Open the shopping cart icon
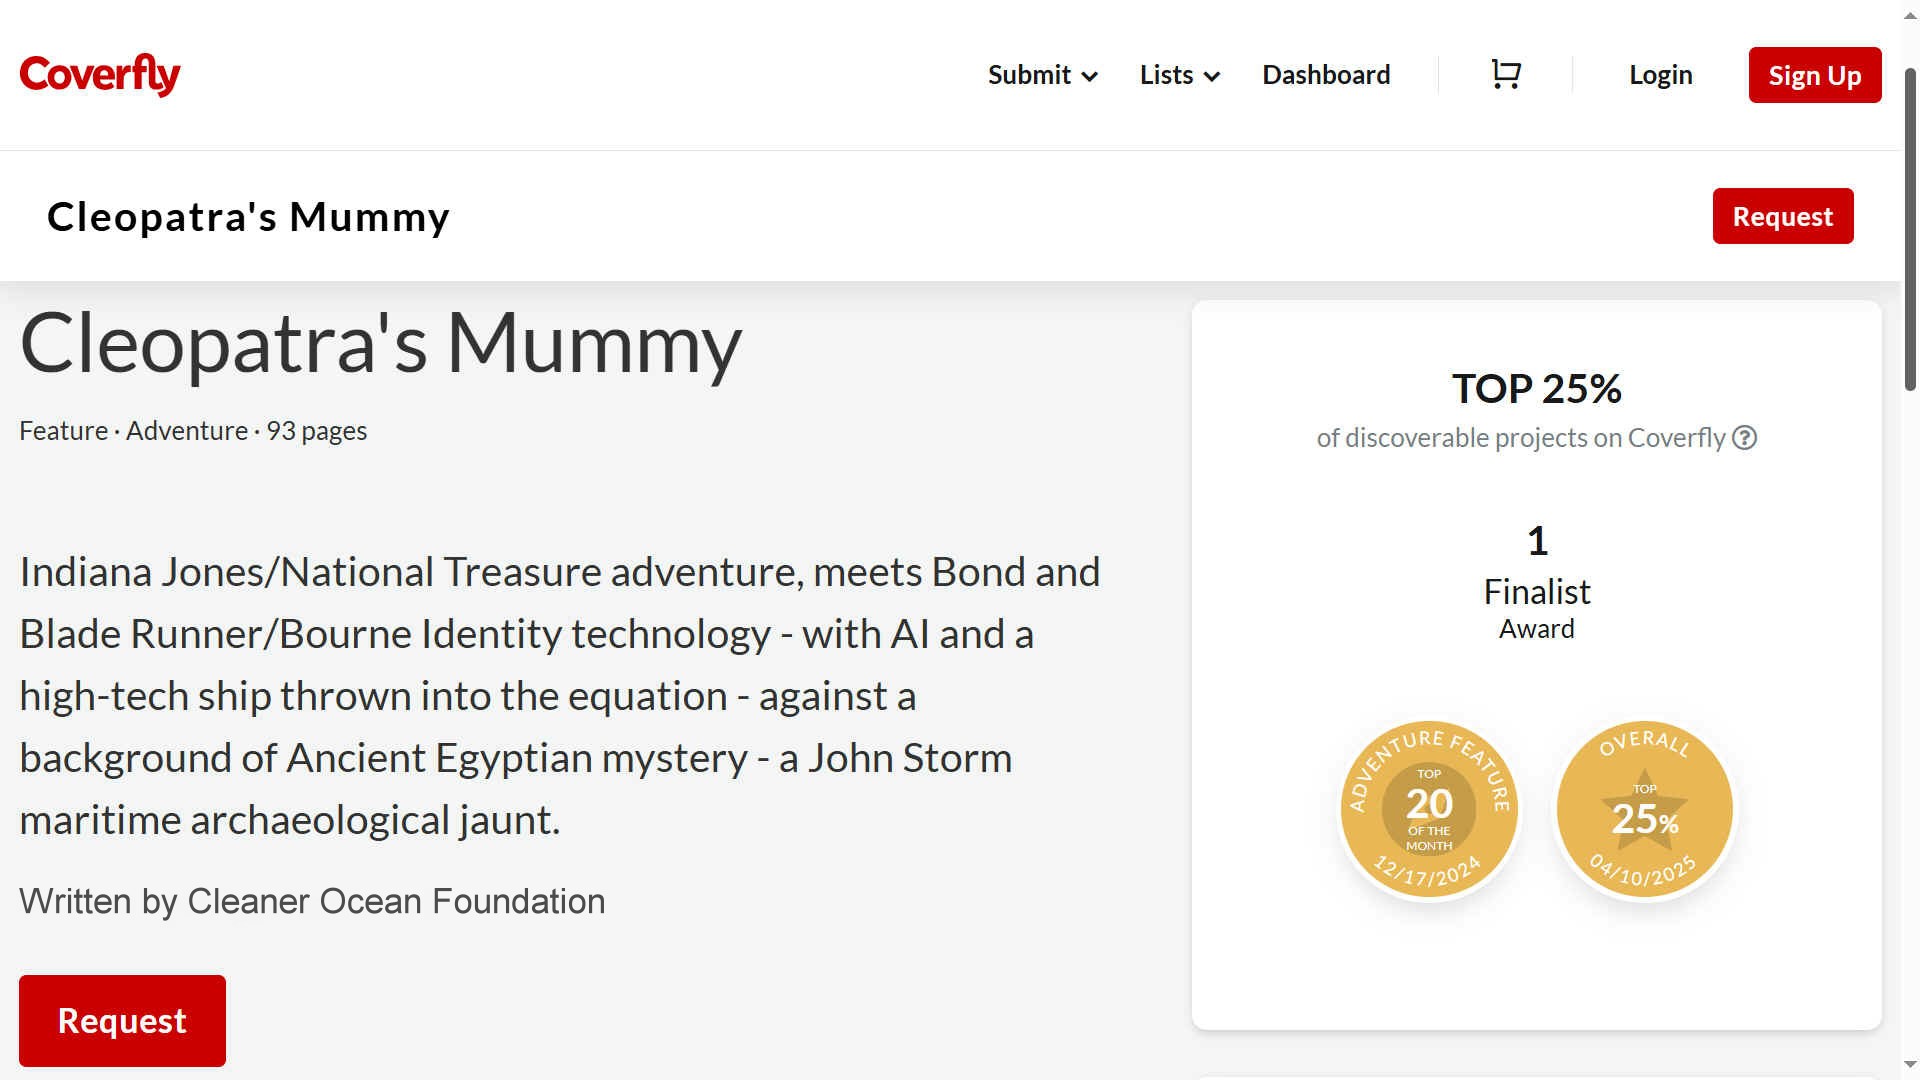The image size is (1920, 1080). [1506, 75]
